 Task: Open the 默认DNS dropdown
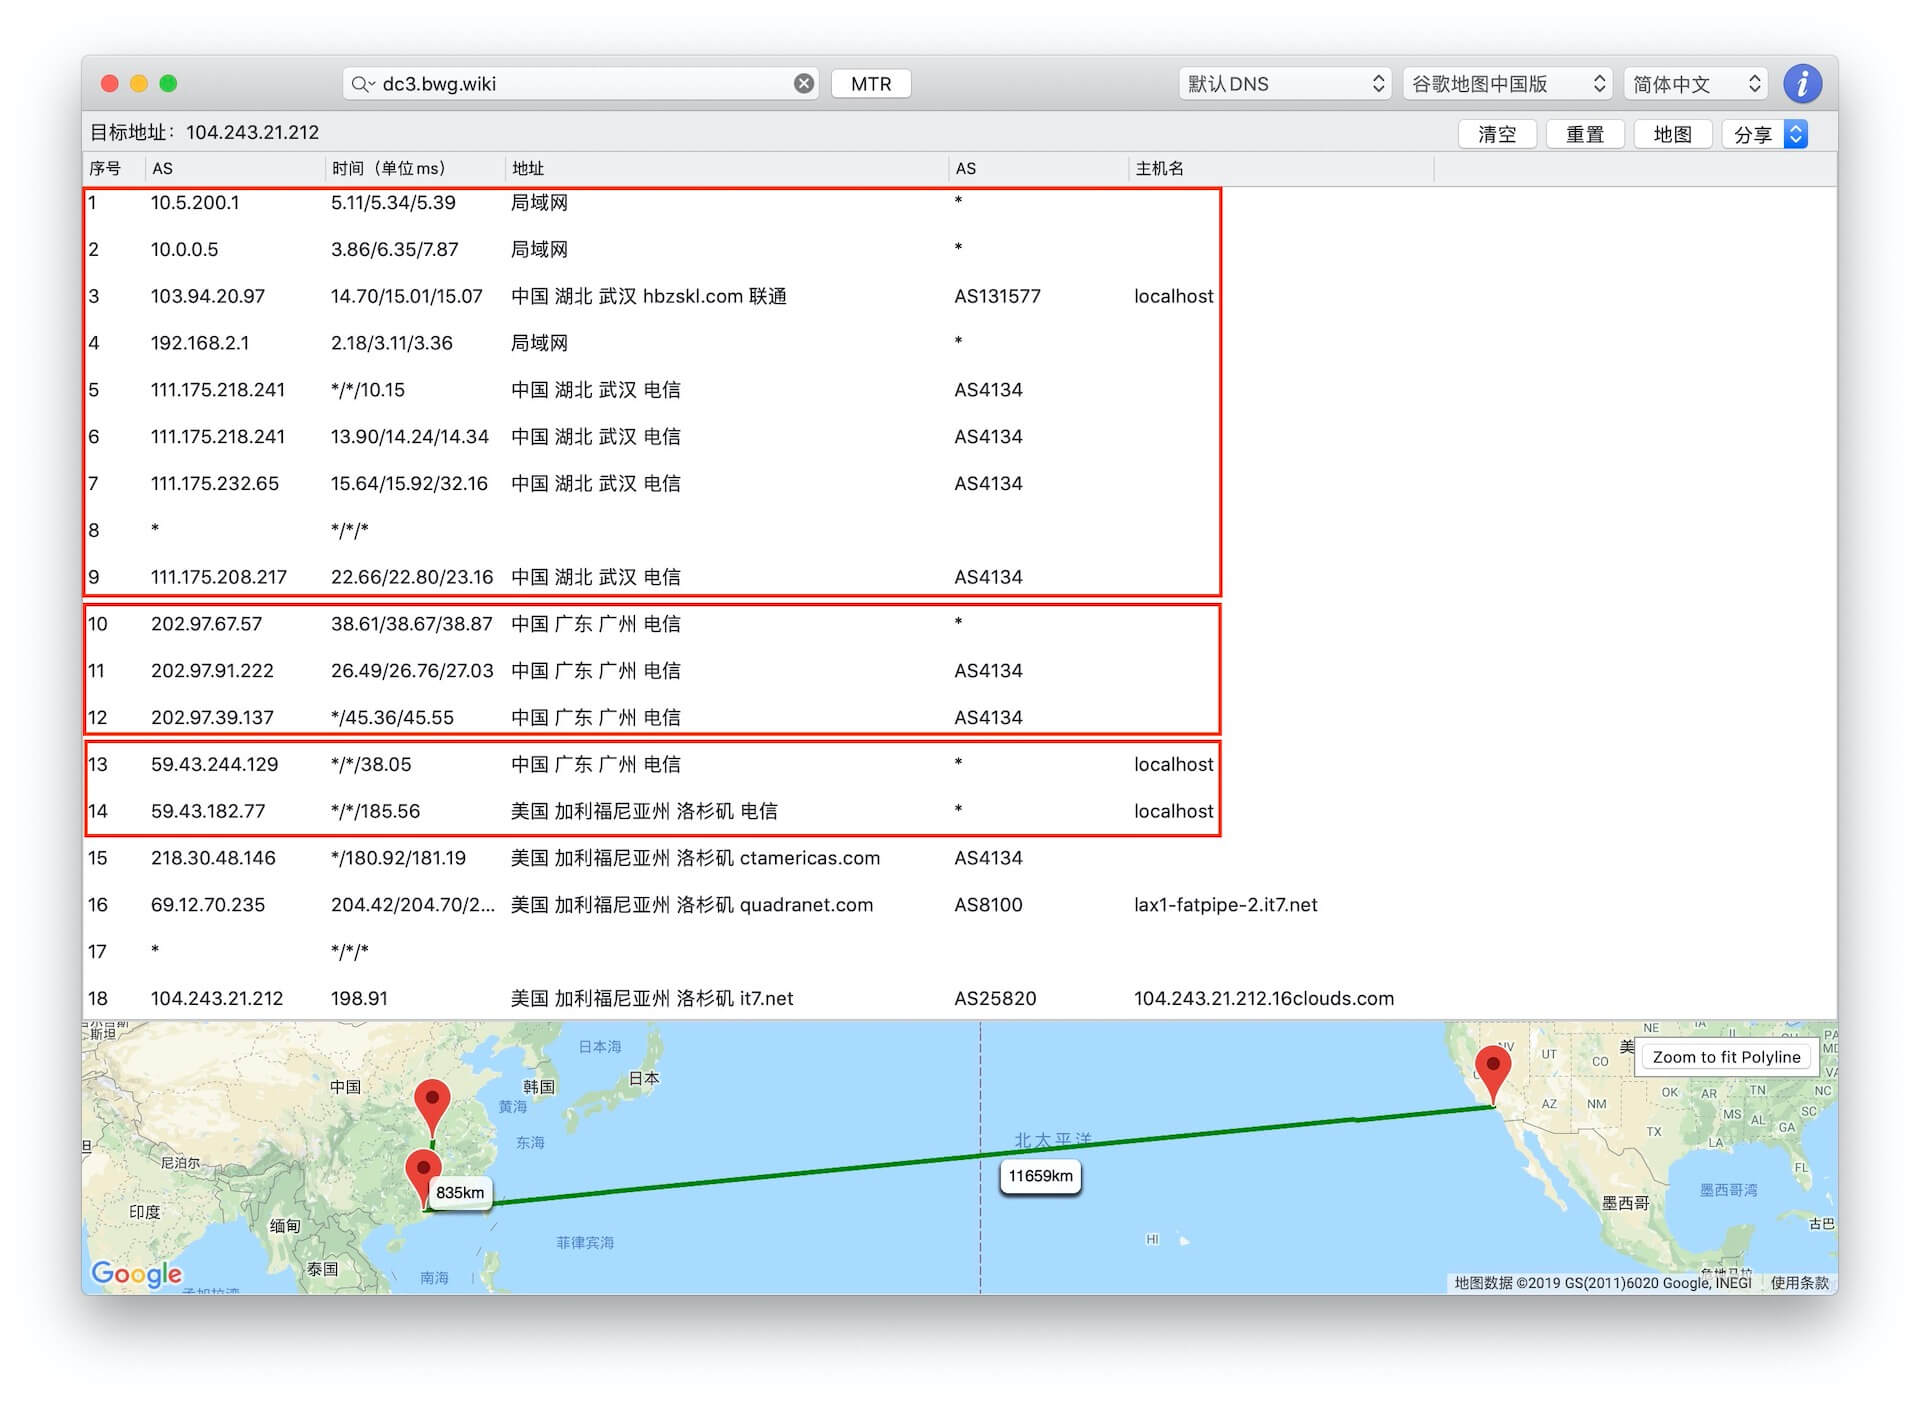pos(1285,84)
